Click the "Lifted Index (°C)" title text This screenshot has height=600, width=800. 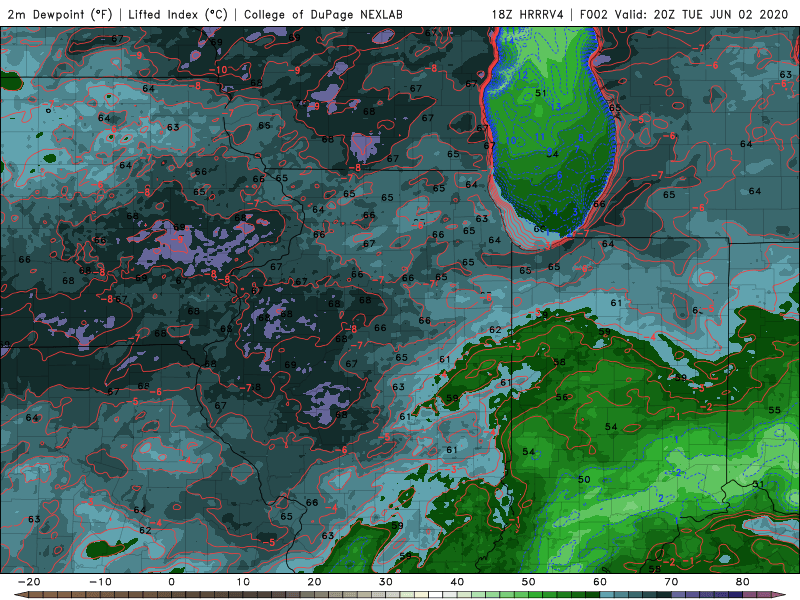178,14
